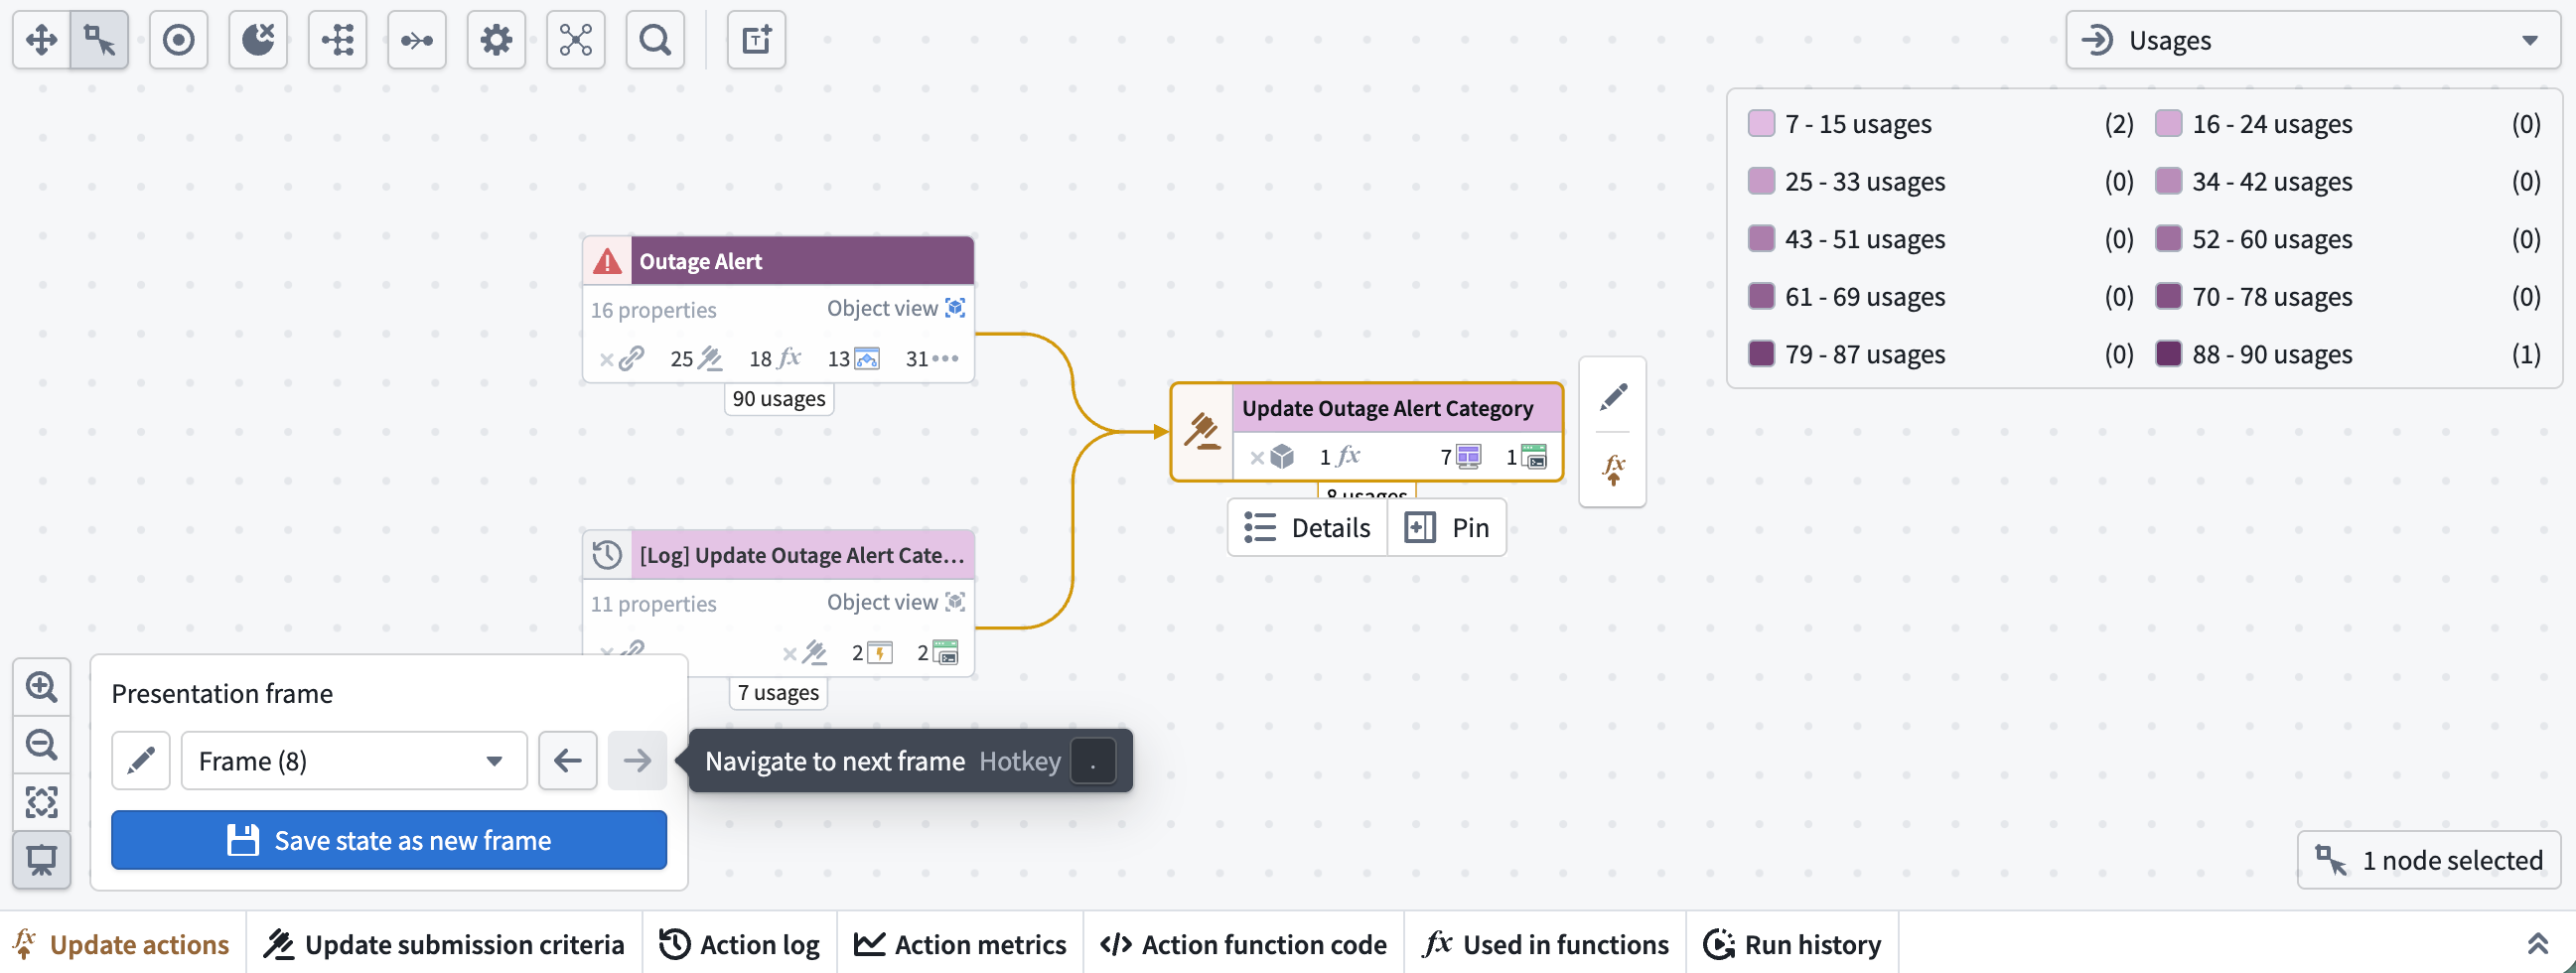Toggle the presentation mode icon in the left sidebar
This screenshot has width=2576, height=973.
pos(42,858)
